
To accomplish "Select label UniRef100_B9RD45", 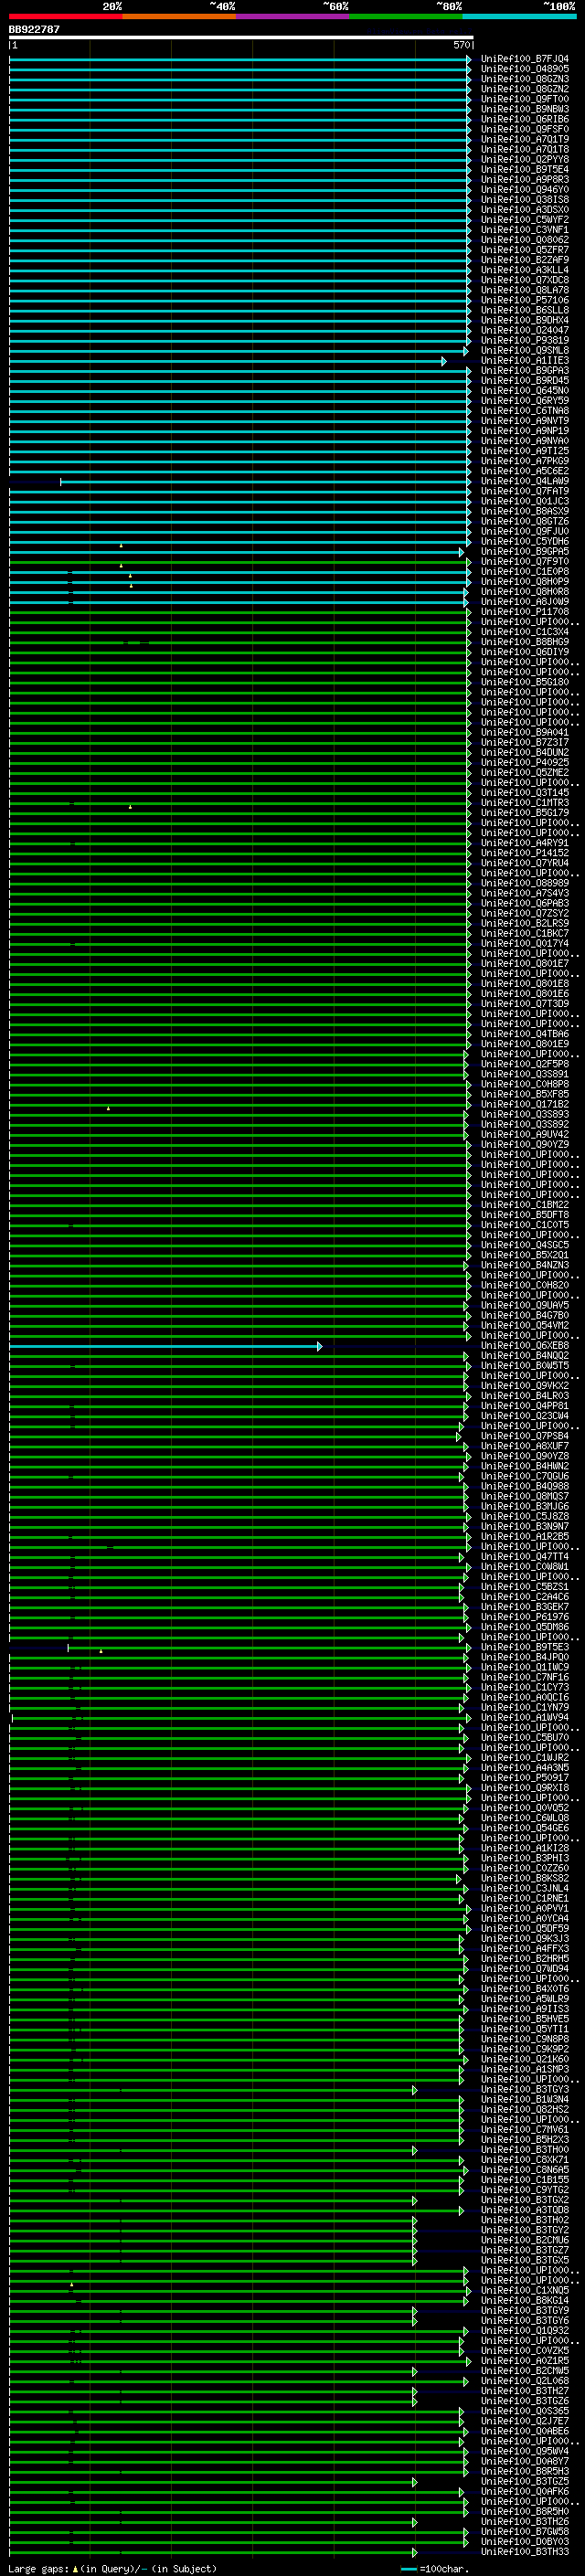I will click(525, 381).
